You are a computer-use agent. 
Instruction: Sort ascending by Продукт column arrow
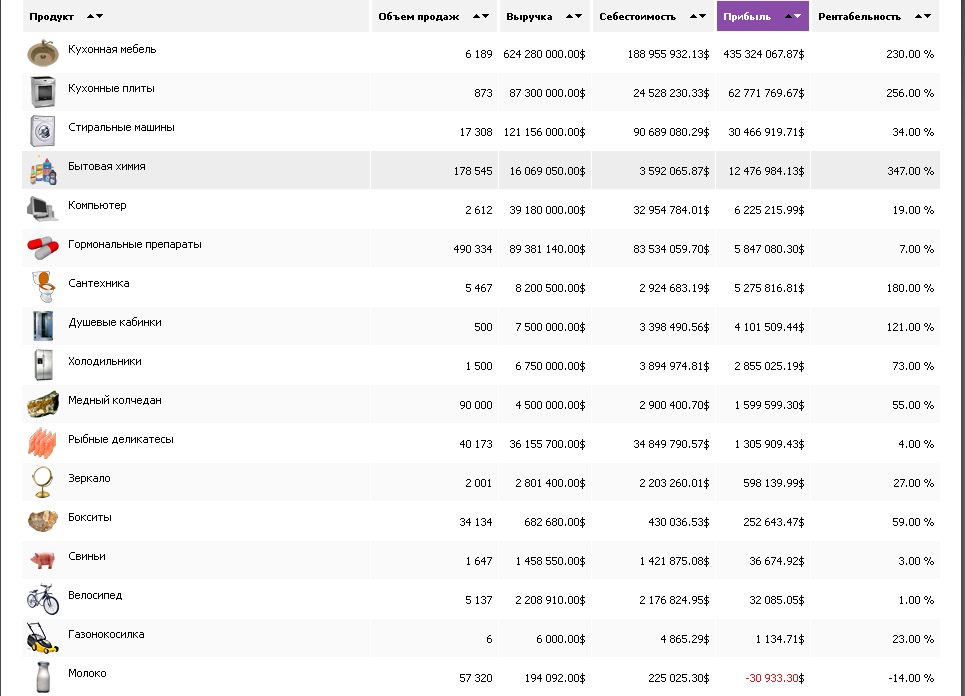pyautogui.click(x=90, y=17)
